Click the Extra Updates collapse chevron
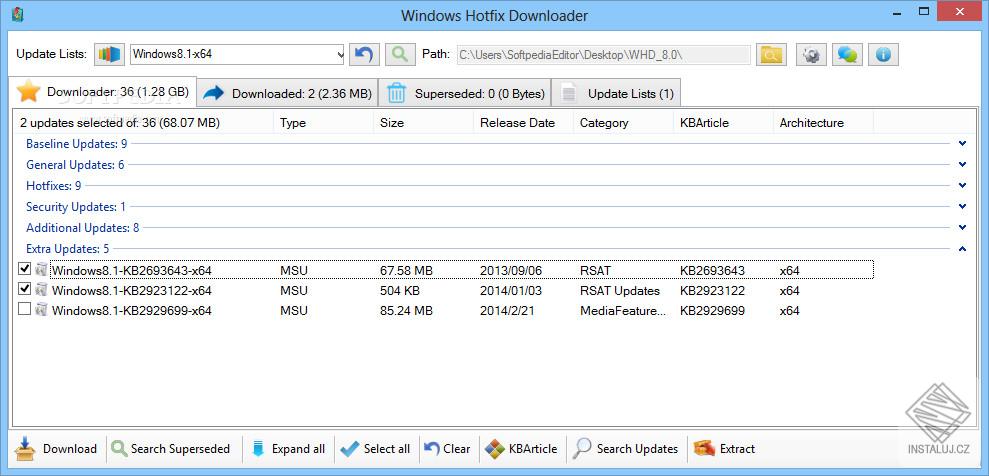The width and height of the screenshot is (989, 476). tap(963, 248)
